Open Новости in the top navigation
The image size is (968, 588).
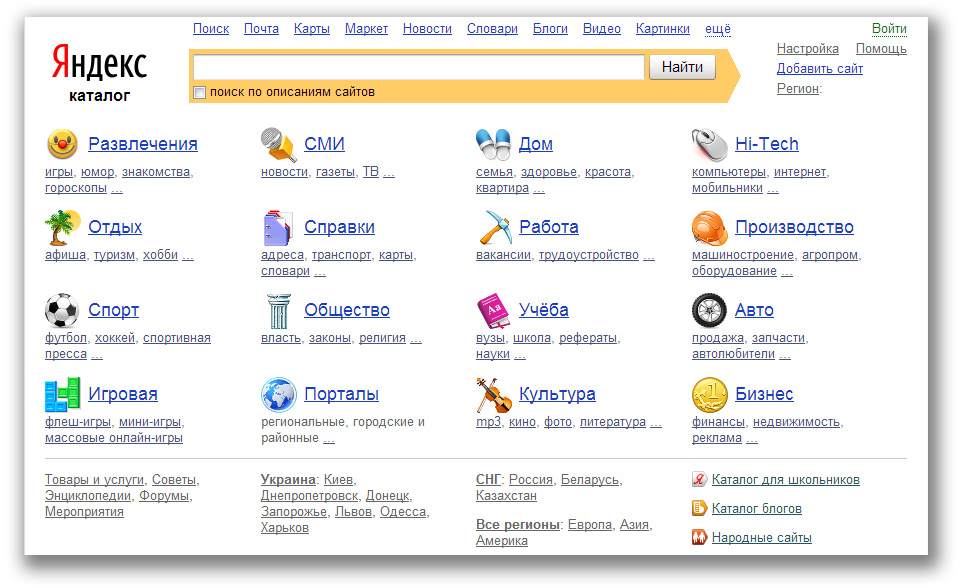click(x=427, y=29)
